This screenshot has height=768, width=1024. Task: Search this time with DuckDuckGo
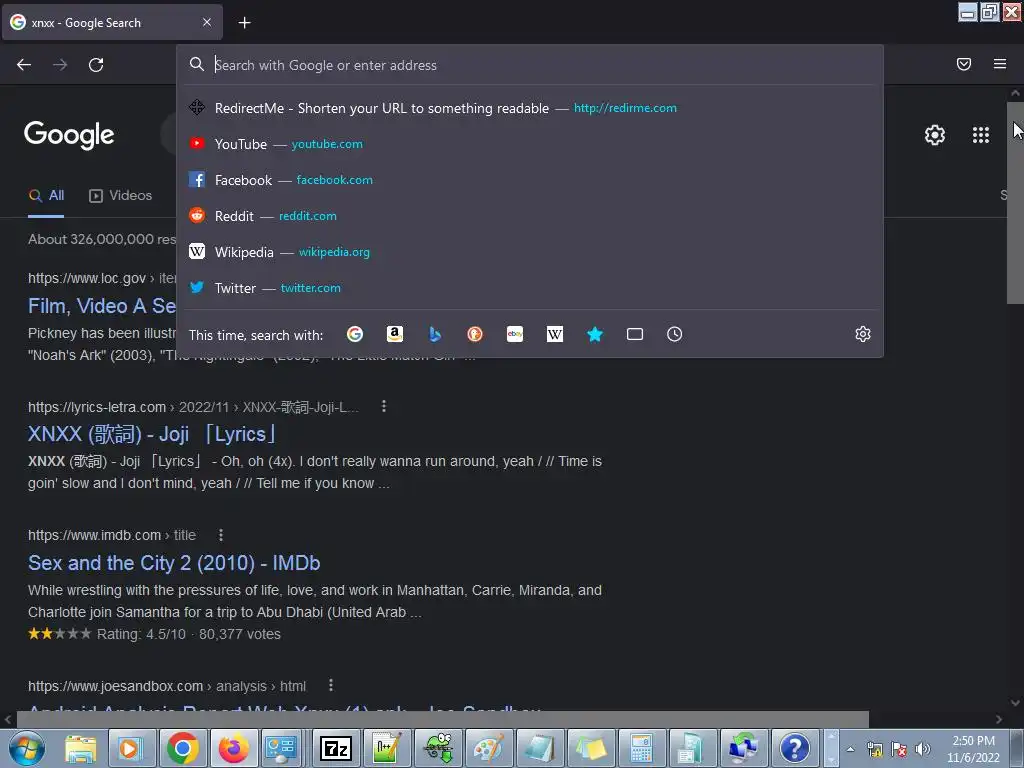(x=475, y=334)
